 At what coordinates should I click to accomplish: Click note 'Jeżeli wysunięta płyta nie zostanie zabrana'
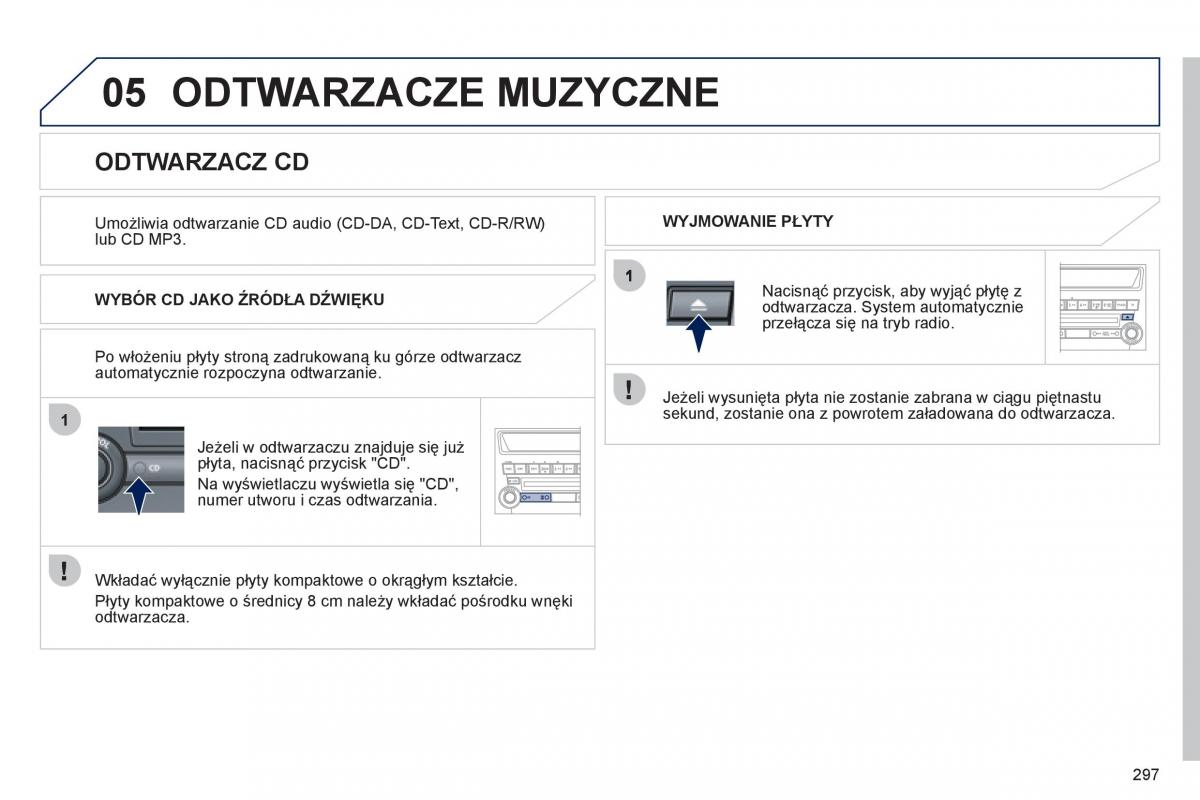click(889, 405)
